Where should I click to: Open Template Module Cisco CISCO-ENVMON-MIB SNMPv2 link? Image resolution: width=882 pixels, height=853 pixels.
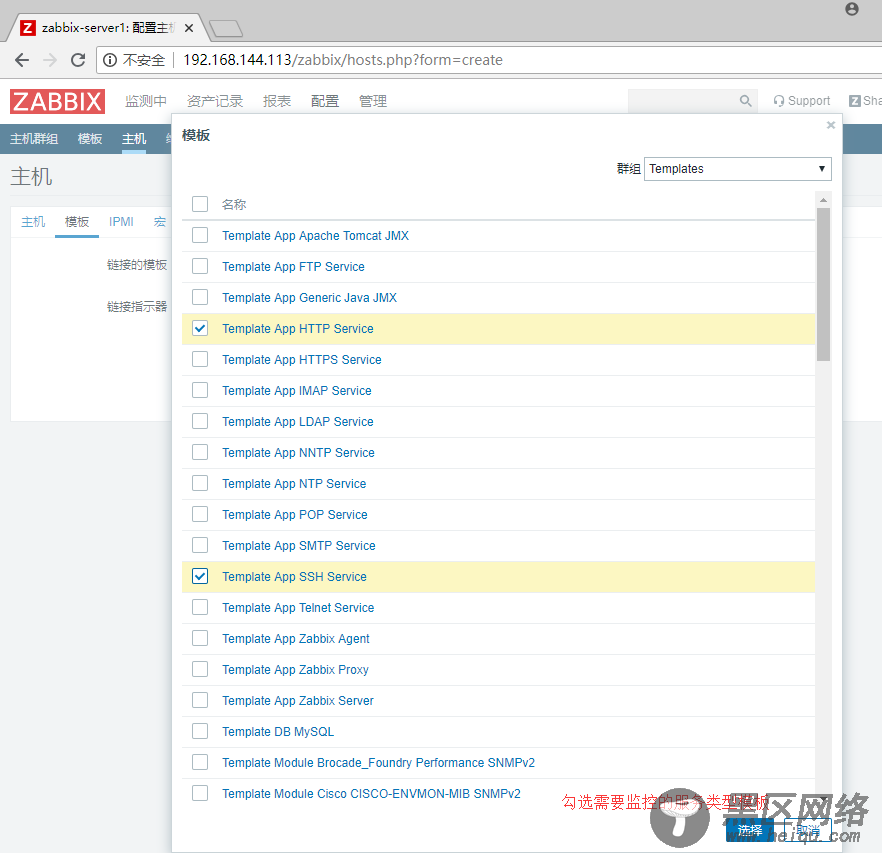coord(371,793)
